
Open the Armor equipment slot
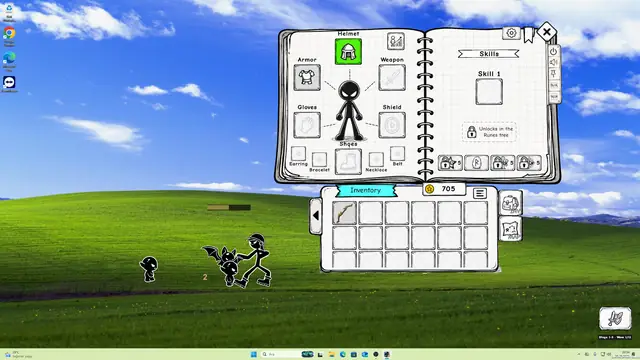(307, 77)
